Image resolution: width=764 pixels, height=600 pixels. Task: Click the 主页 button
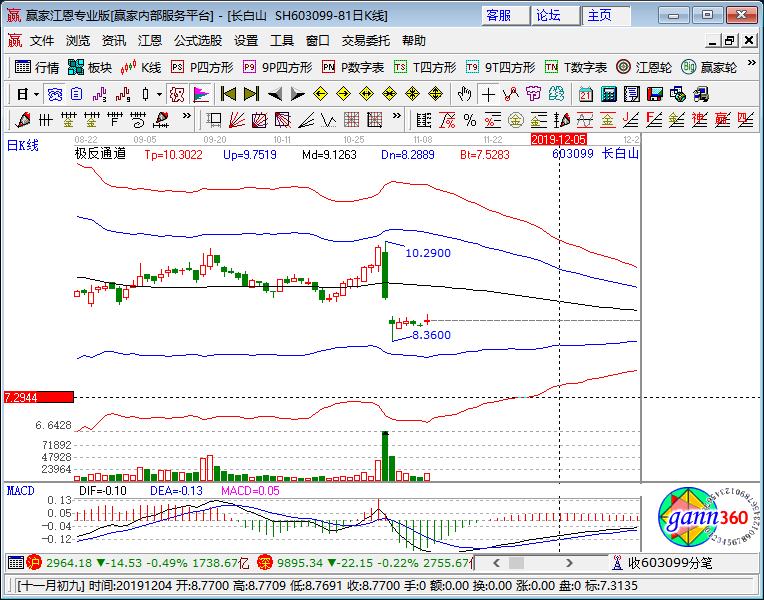pos(606,16)
